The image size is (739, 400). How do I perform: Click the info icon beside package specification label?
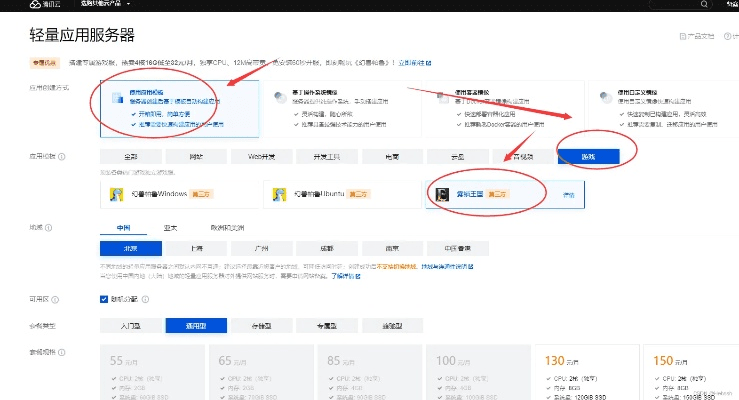click(x=62, y=352)
